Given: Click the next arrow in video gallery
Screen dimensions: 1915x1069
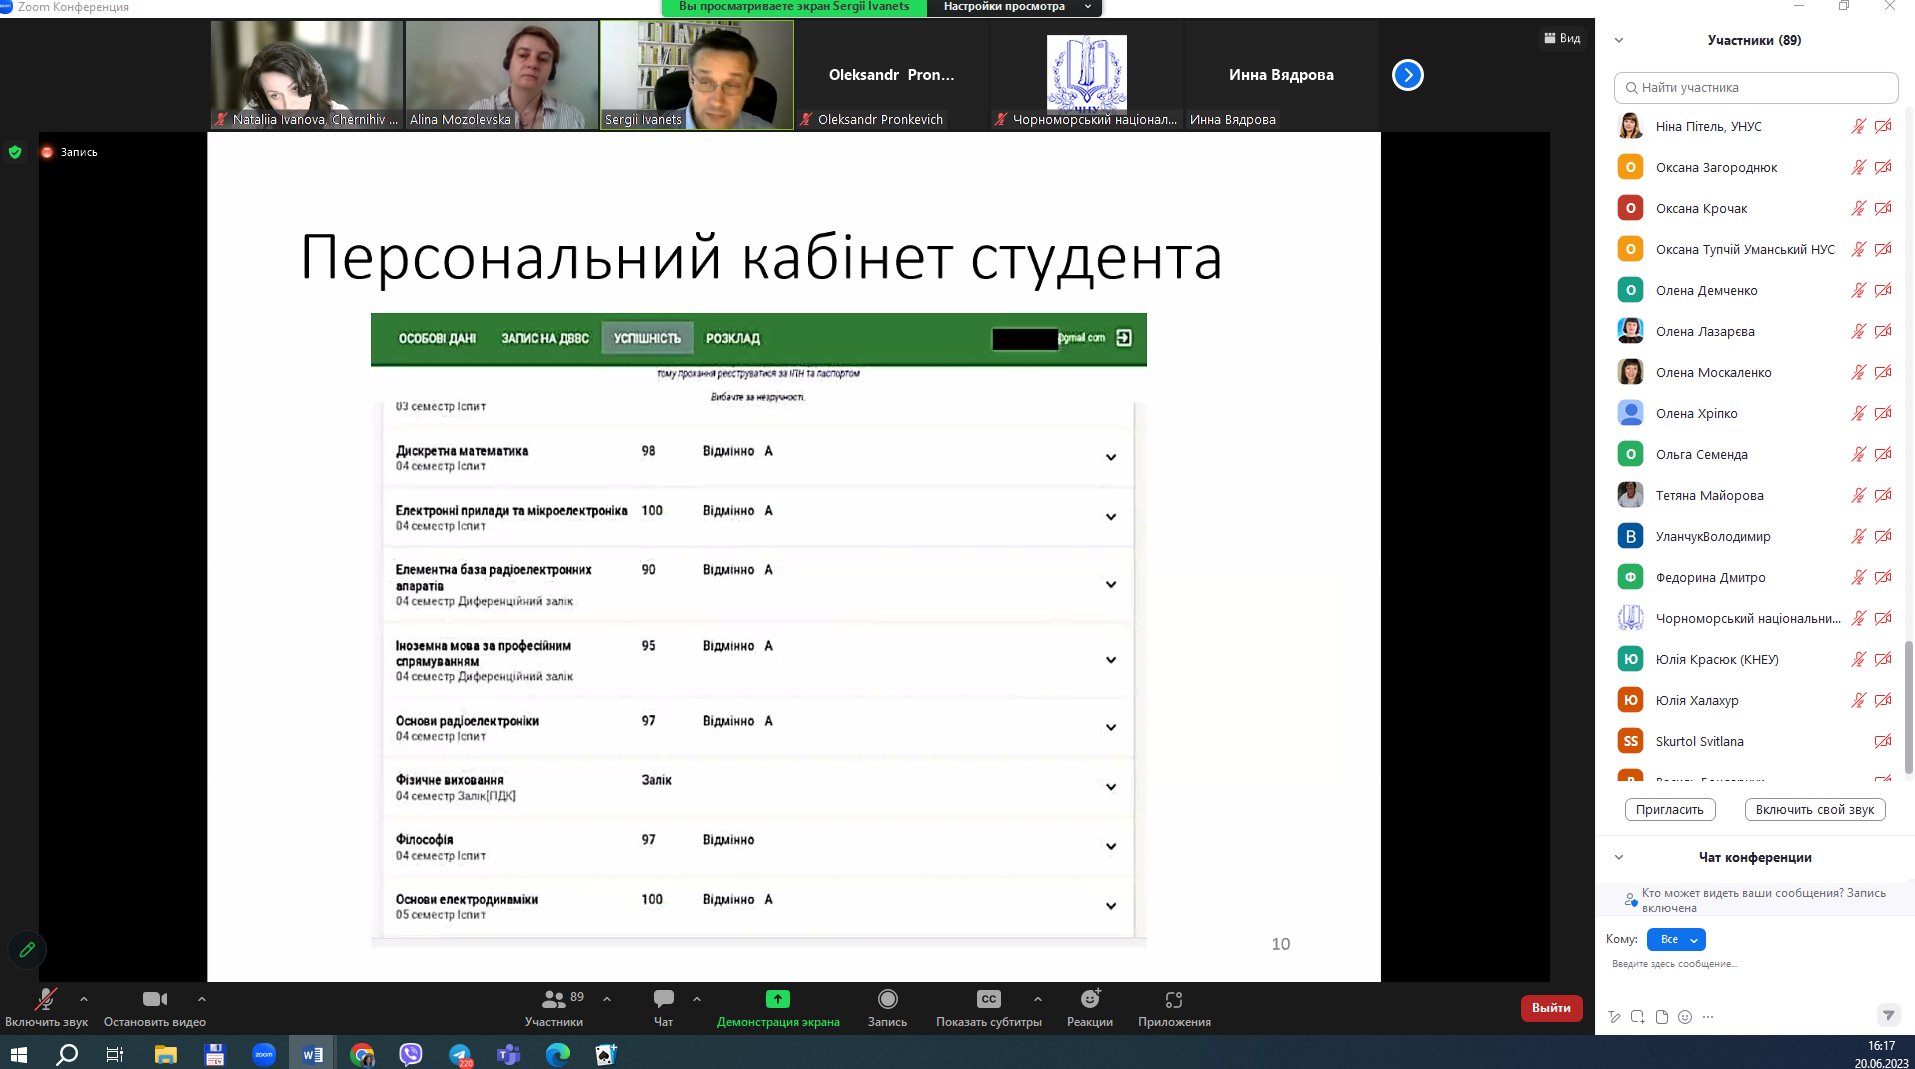Looking at the screenshot, I should (x=1407, y=75).
